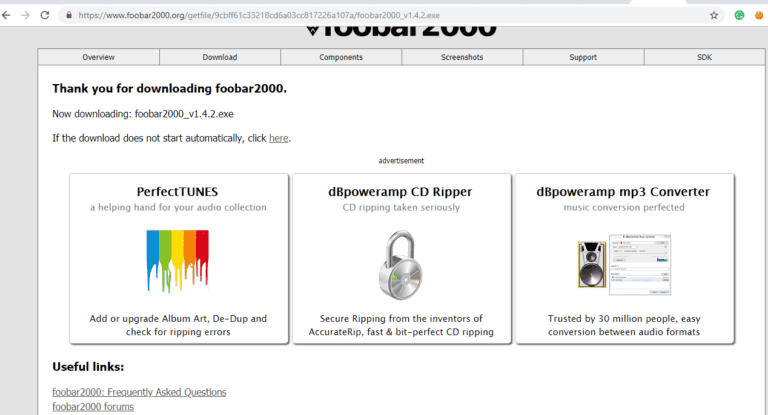The height and width of the screenshot is (415, 768).
Task: Open the Overview tab
Action: click(x=98, y=57)
